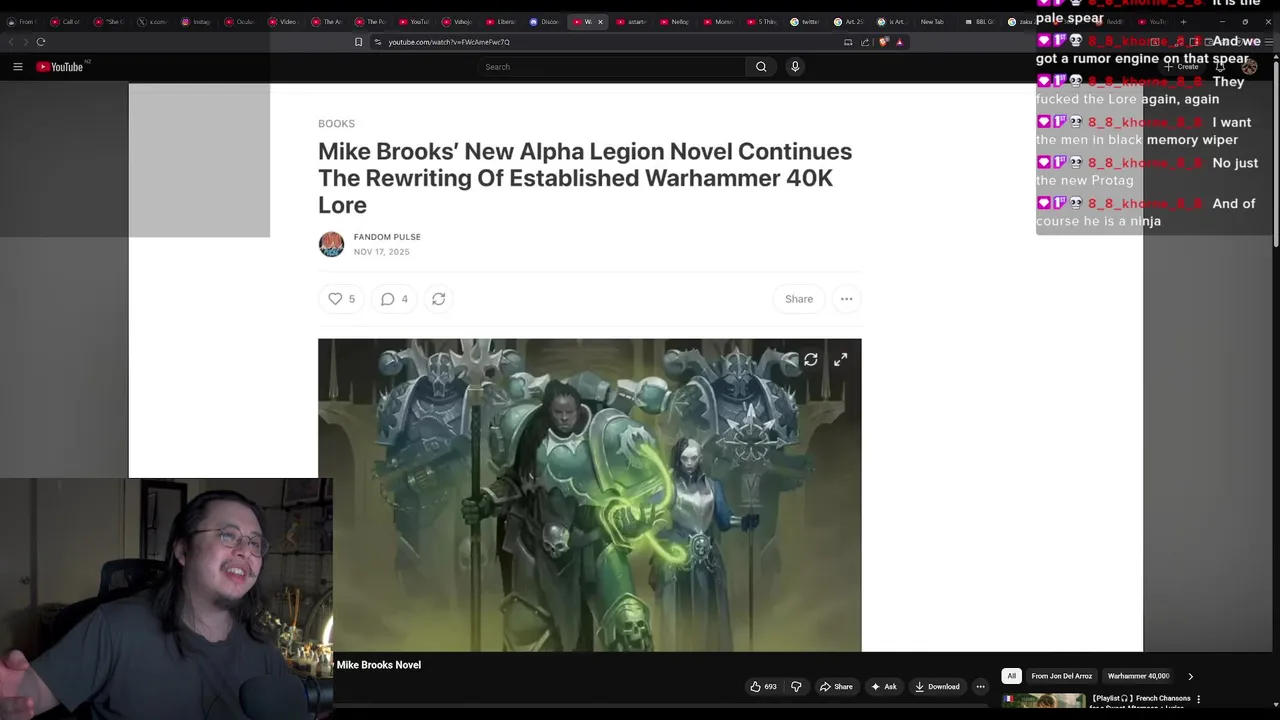The image size is (1280, 720).
Task: Open picture-in-picture icon in address bar
Action: click(848, 42)
